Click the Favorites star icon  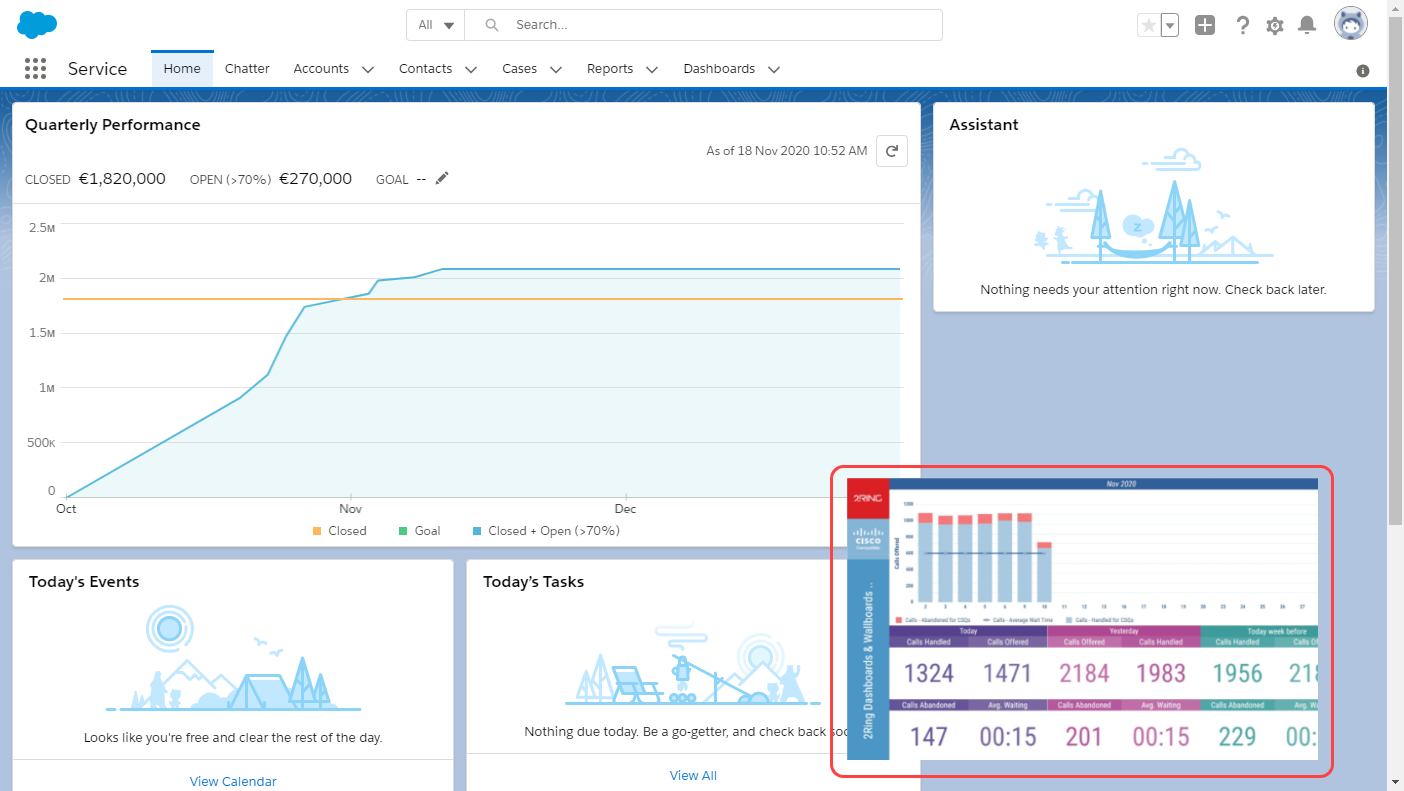pos(1148,26)
